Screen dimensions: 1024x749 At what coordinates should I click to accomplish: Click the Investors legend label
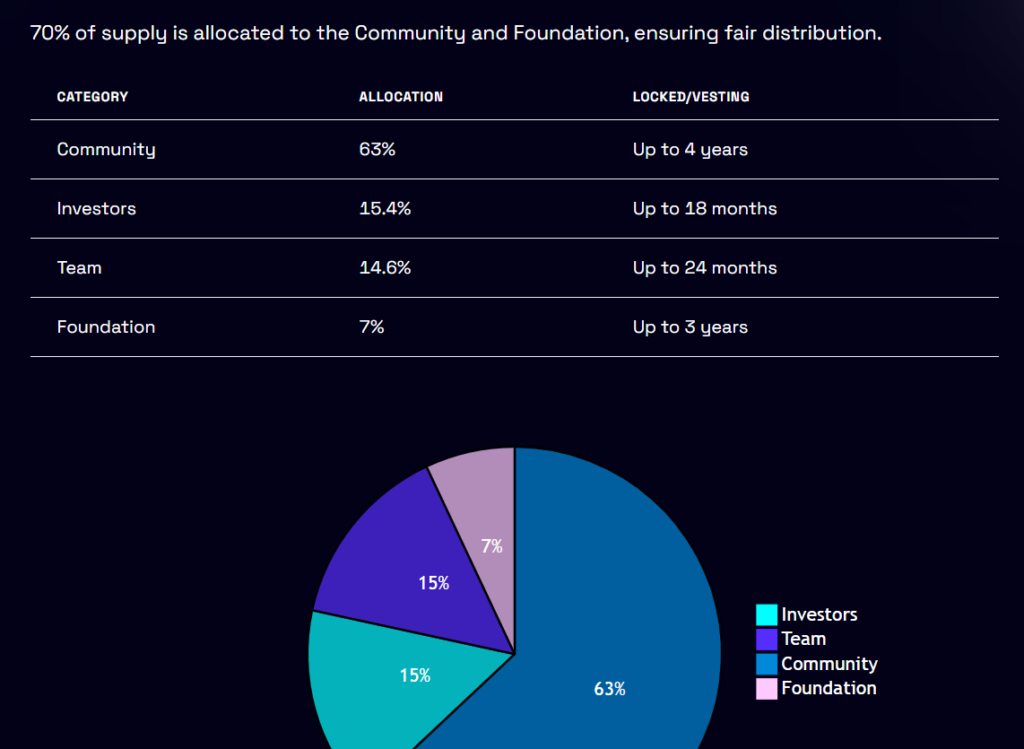coord(819,615)
